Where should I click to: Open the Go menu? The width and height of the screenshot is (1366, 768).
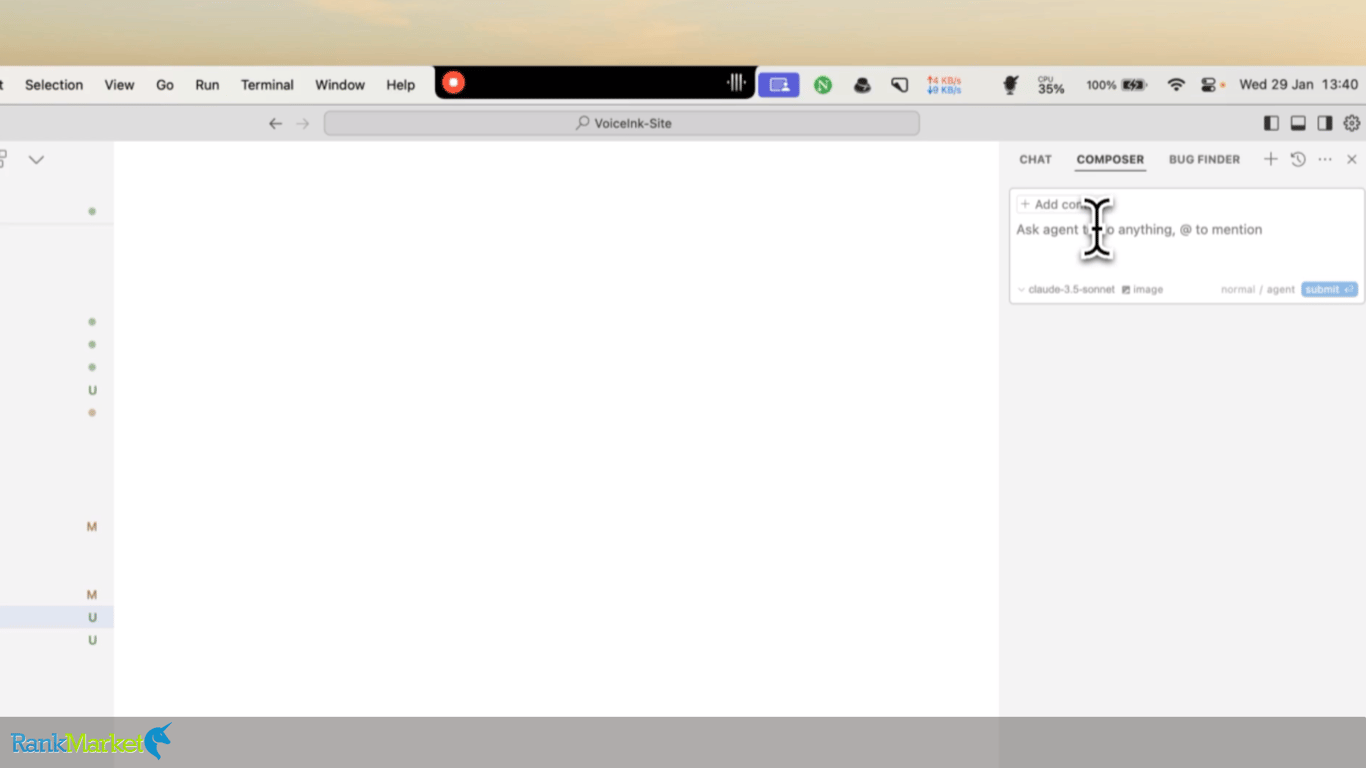[165, 85]
